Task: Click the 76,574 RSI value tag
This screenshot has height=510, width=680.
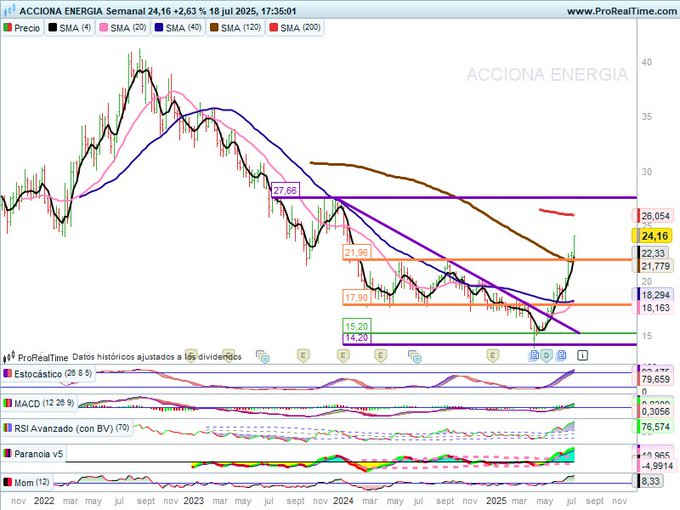Action: coord(655,427)
